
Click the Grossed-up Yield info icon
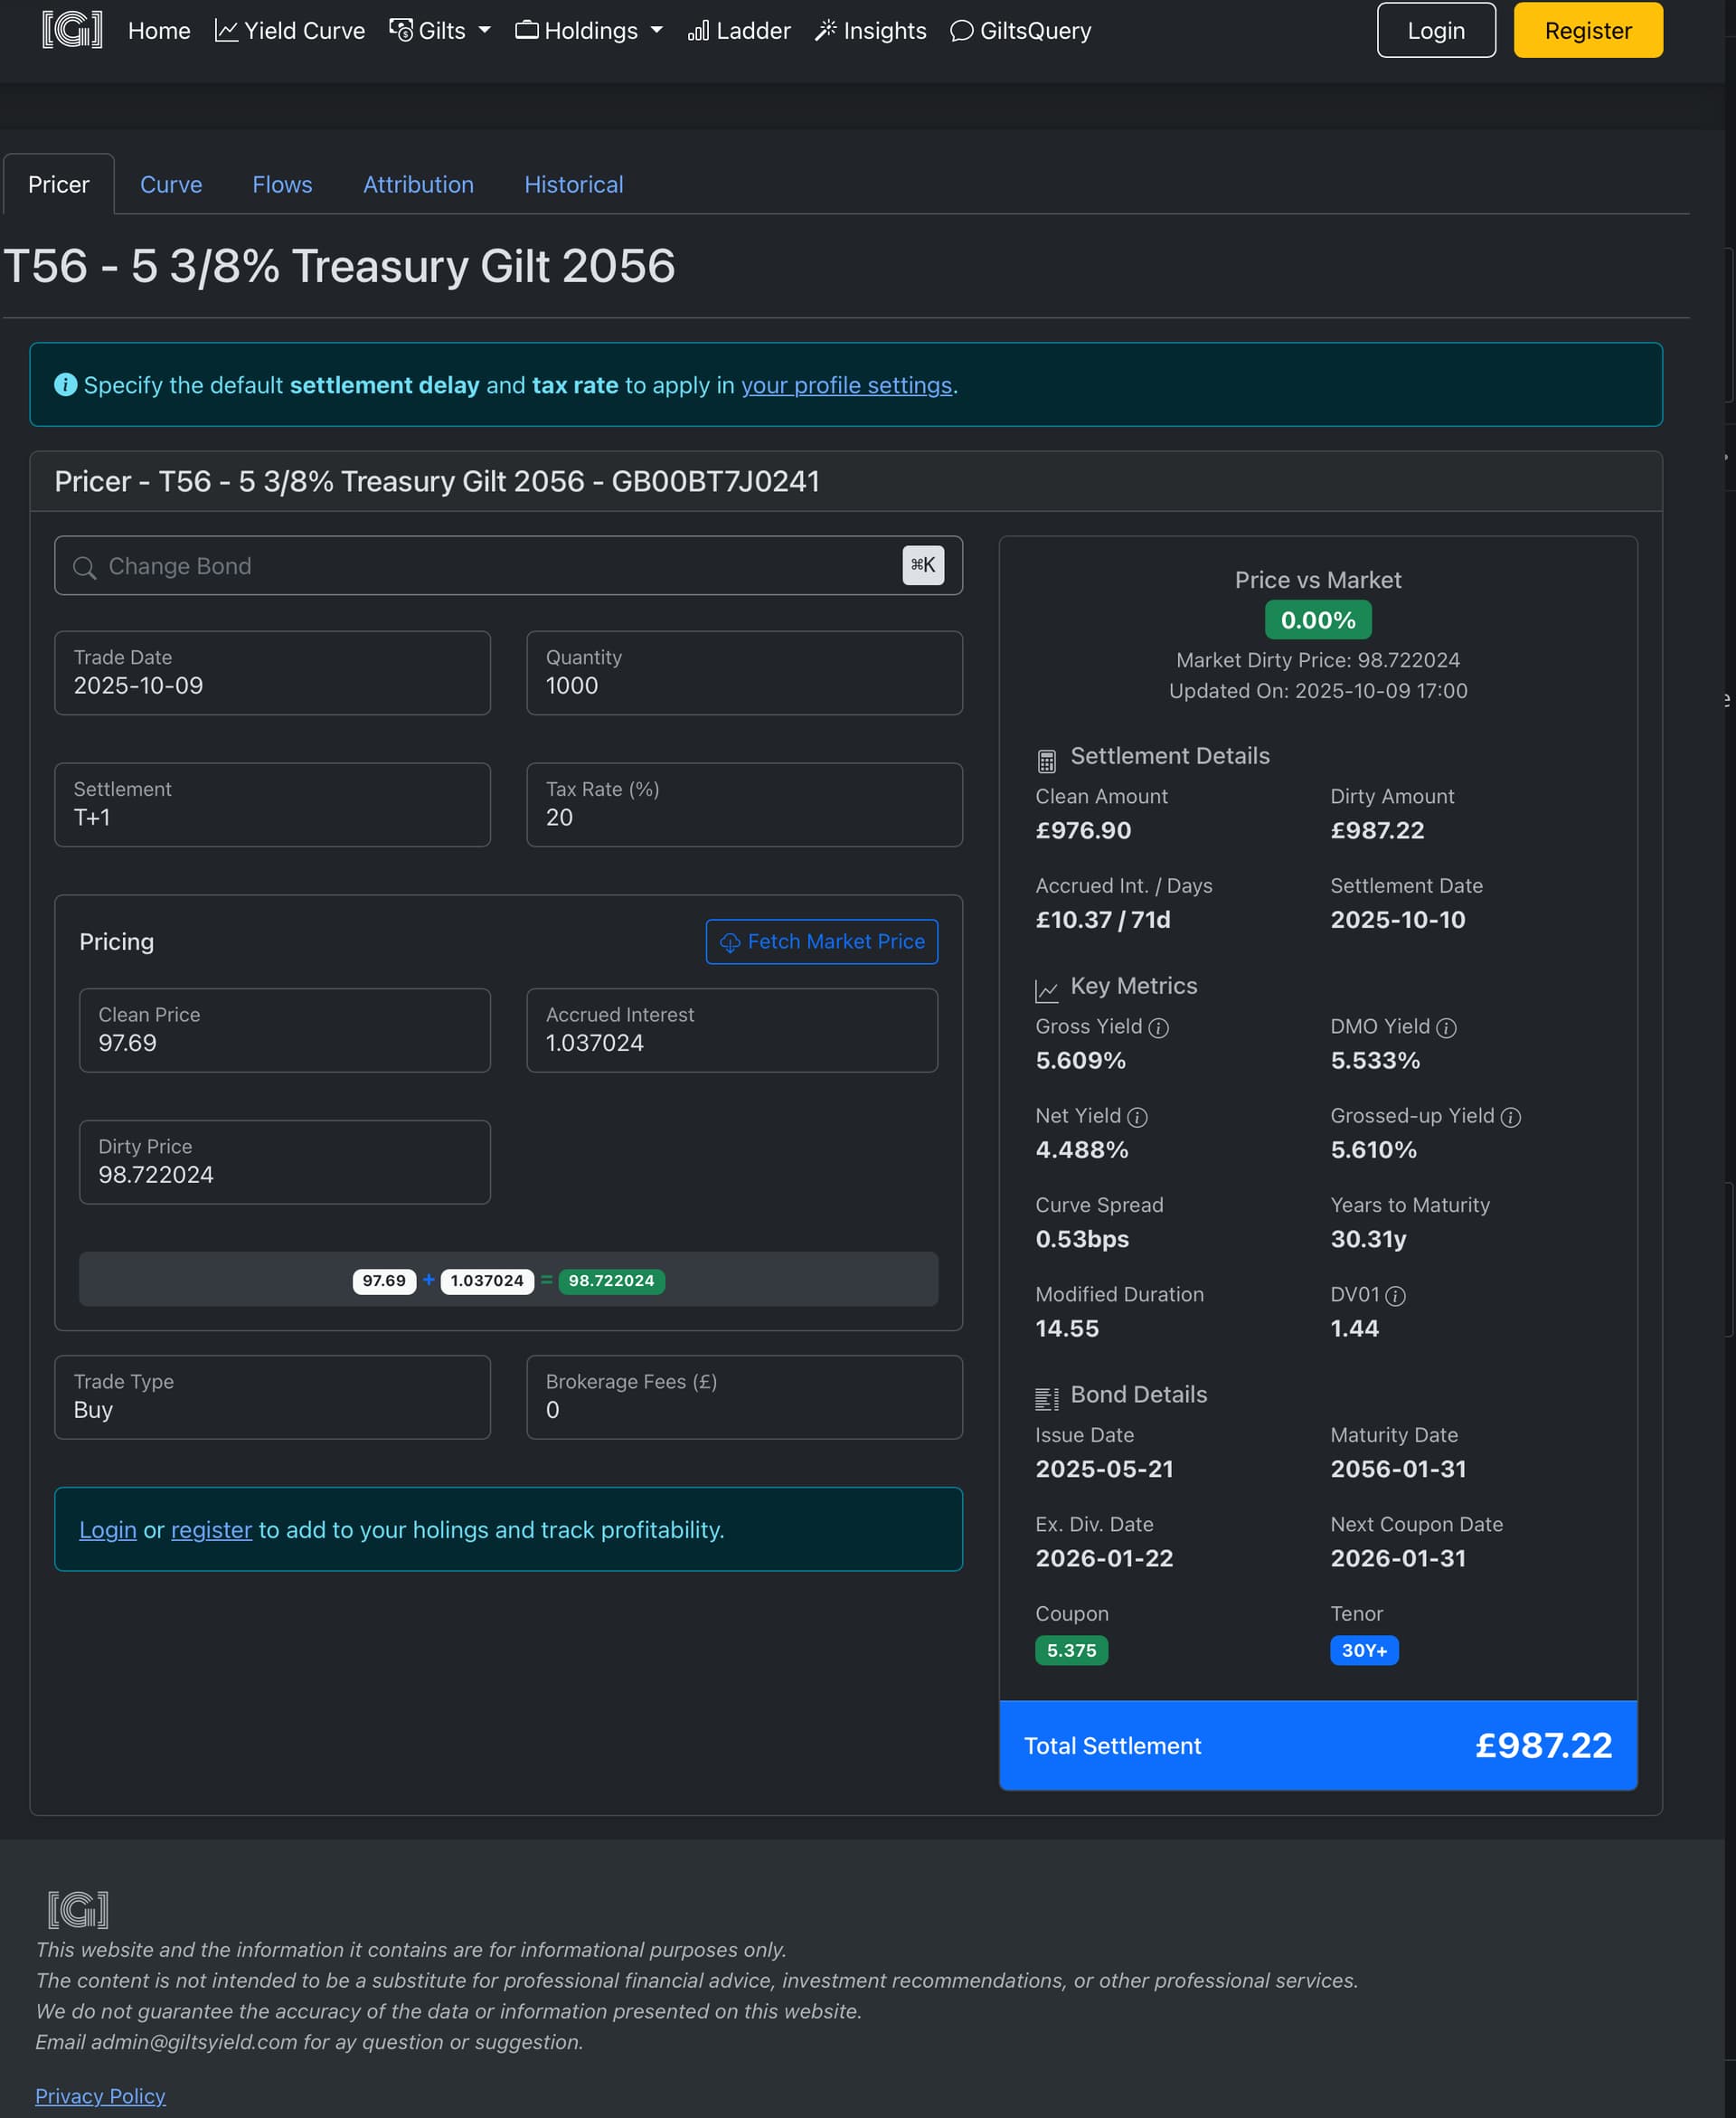pos(1511,1117)
